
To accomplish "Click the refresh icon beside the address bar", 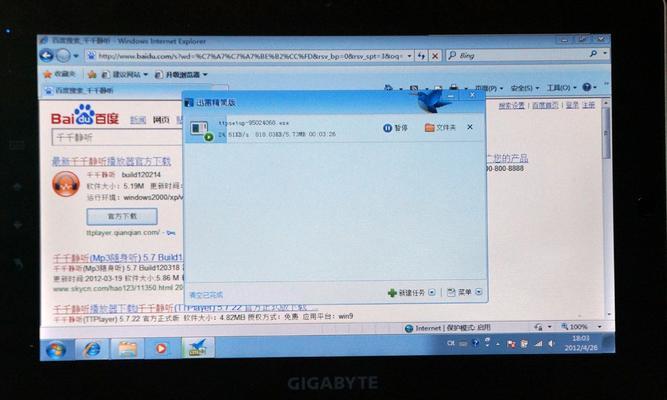I will [x=421, y=56].
